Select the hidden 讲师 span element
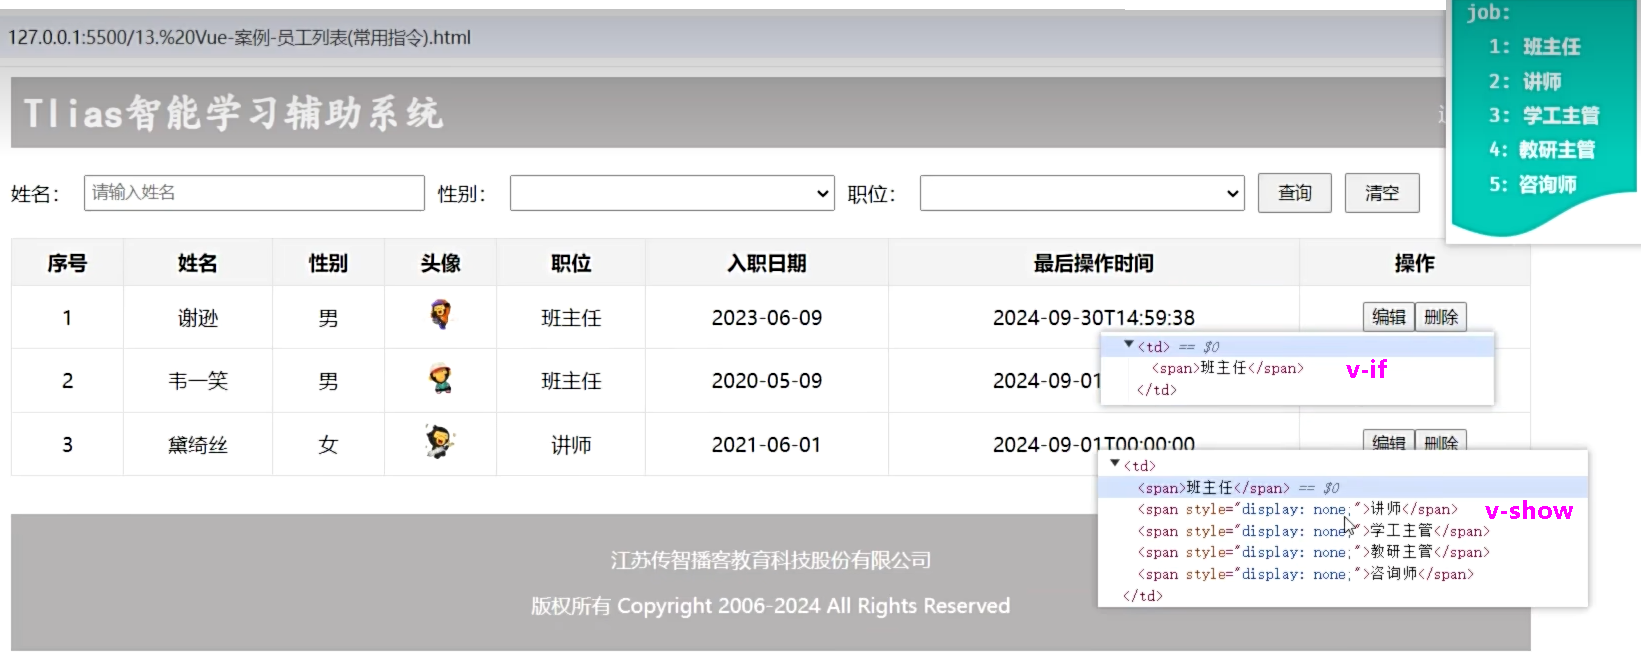1641x662 pixels. [1296, 509]
